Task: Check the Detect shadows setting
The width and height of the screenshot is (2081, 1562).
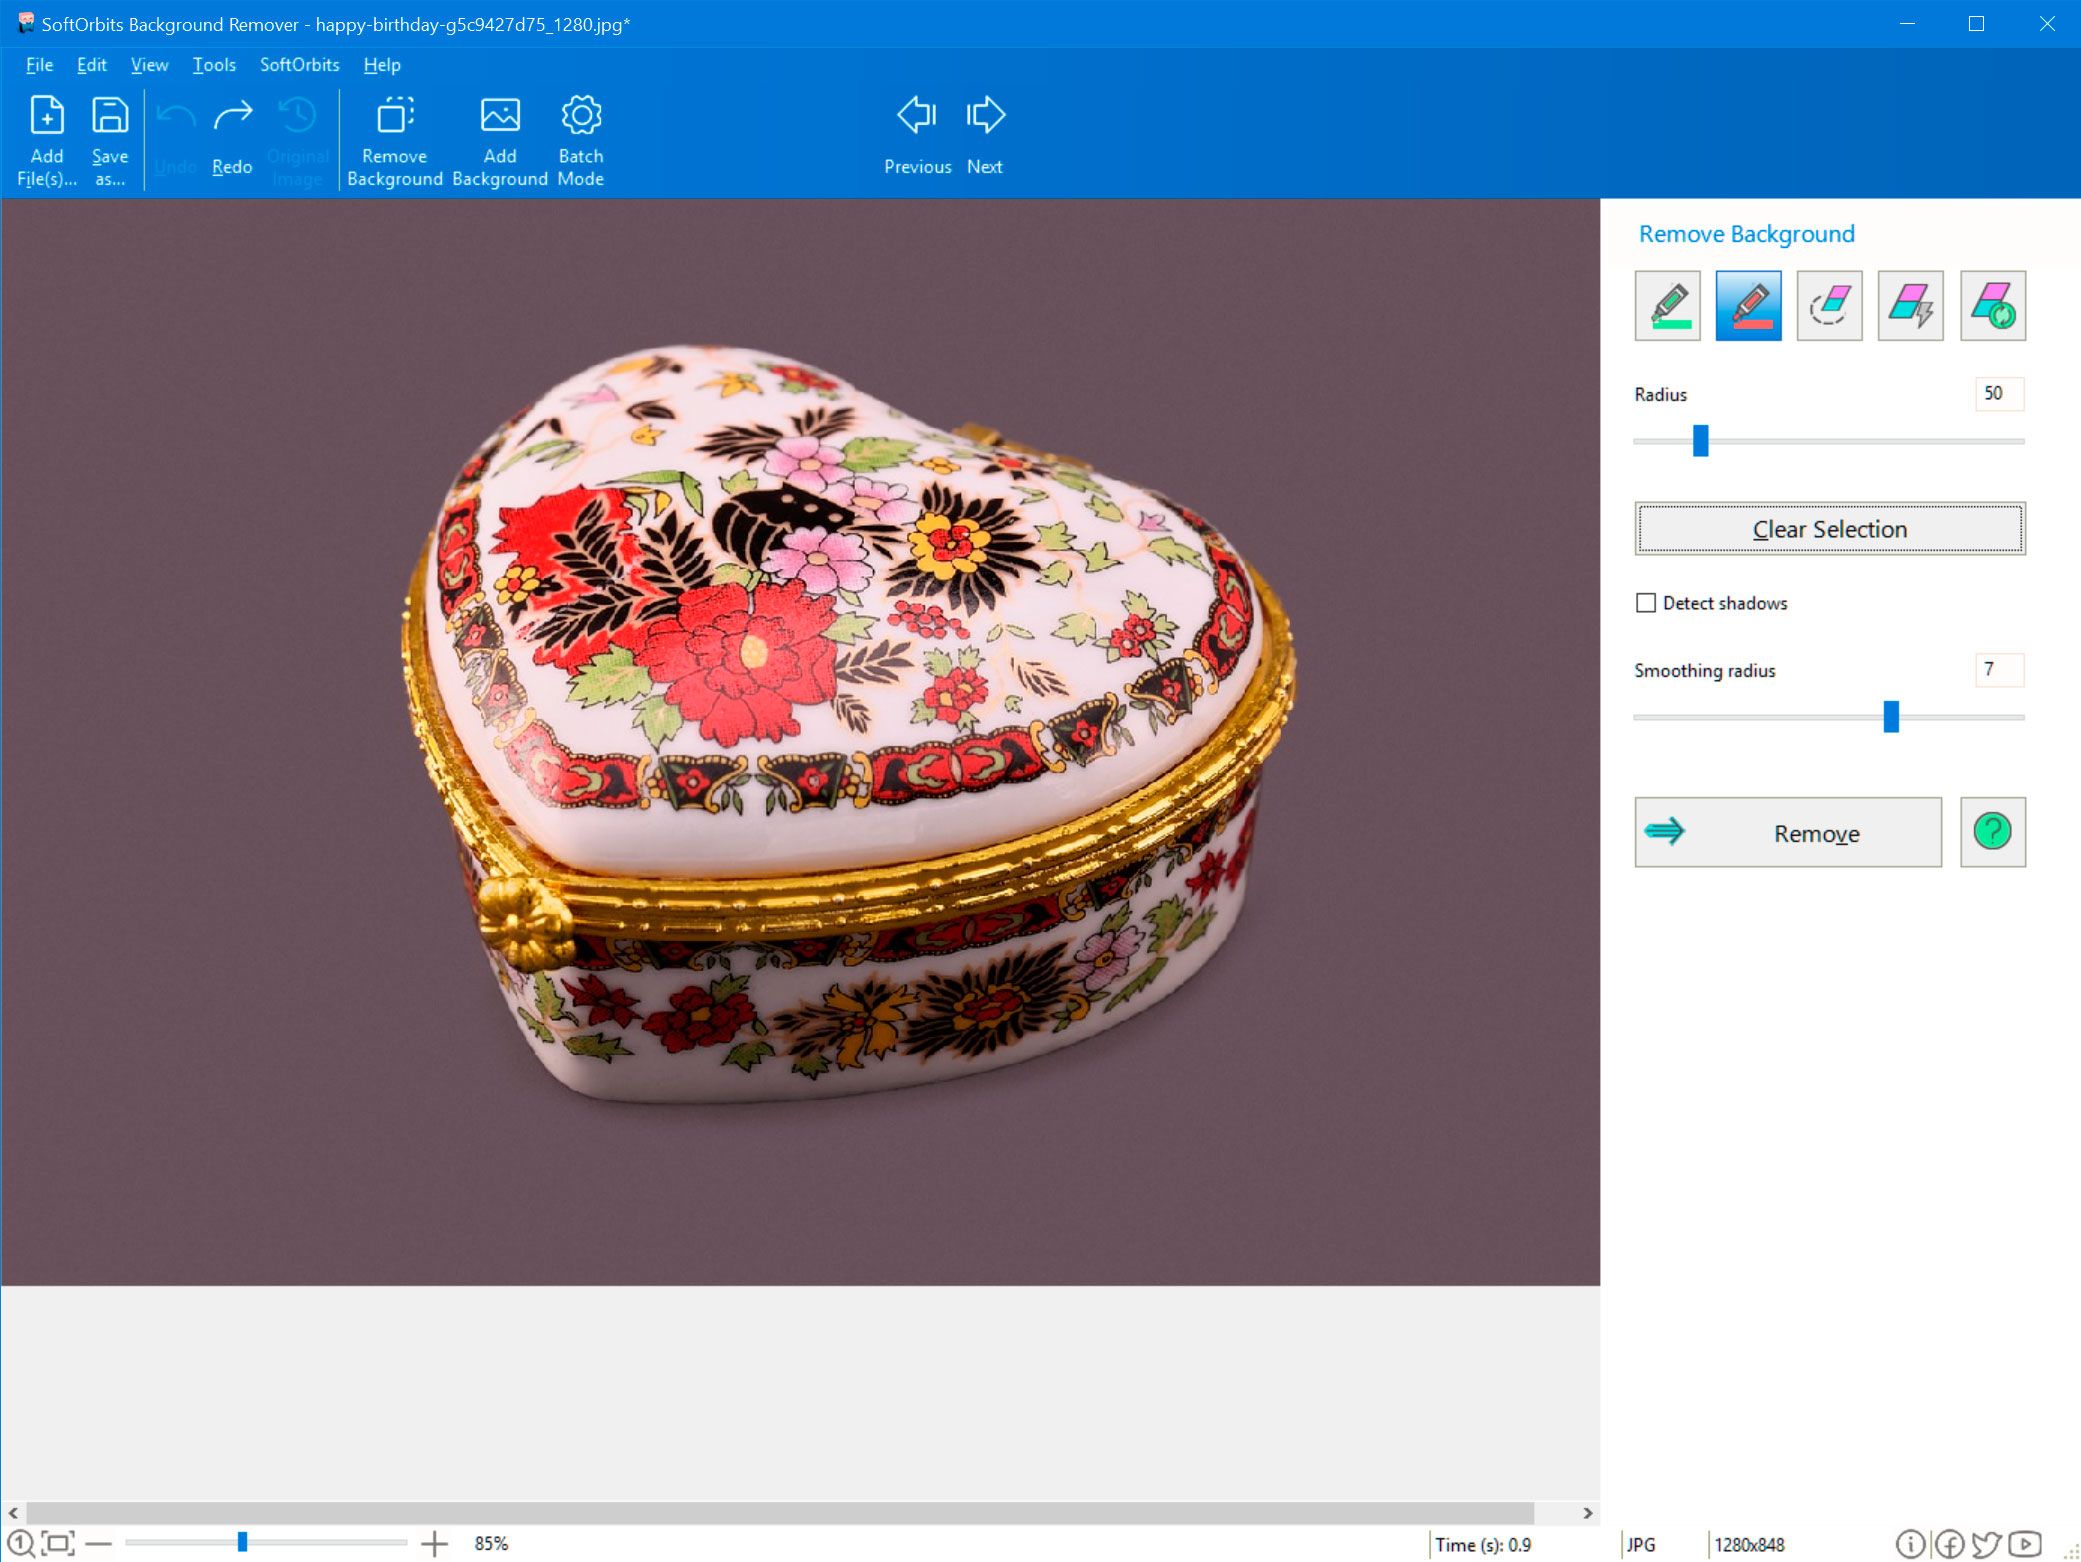Action: (1646, 604)
